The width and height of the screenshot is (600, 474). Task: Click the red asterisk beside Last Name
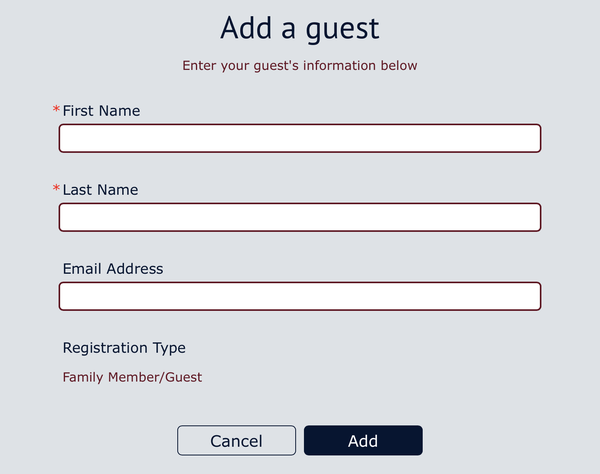coord(56,189)
